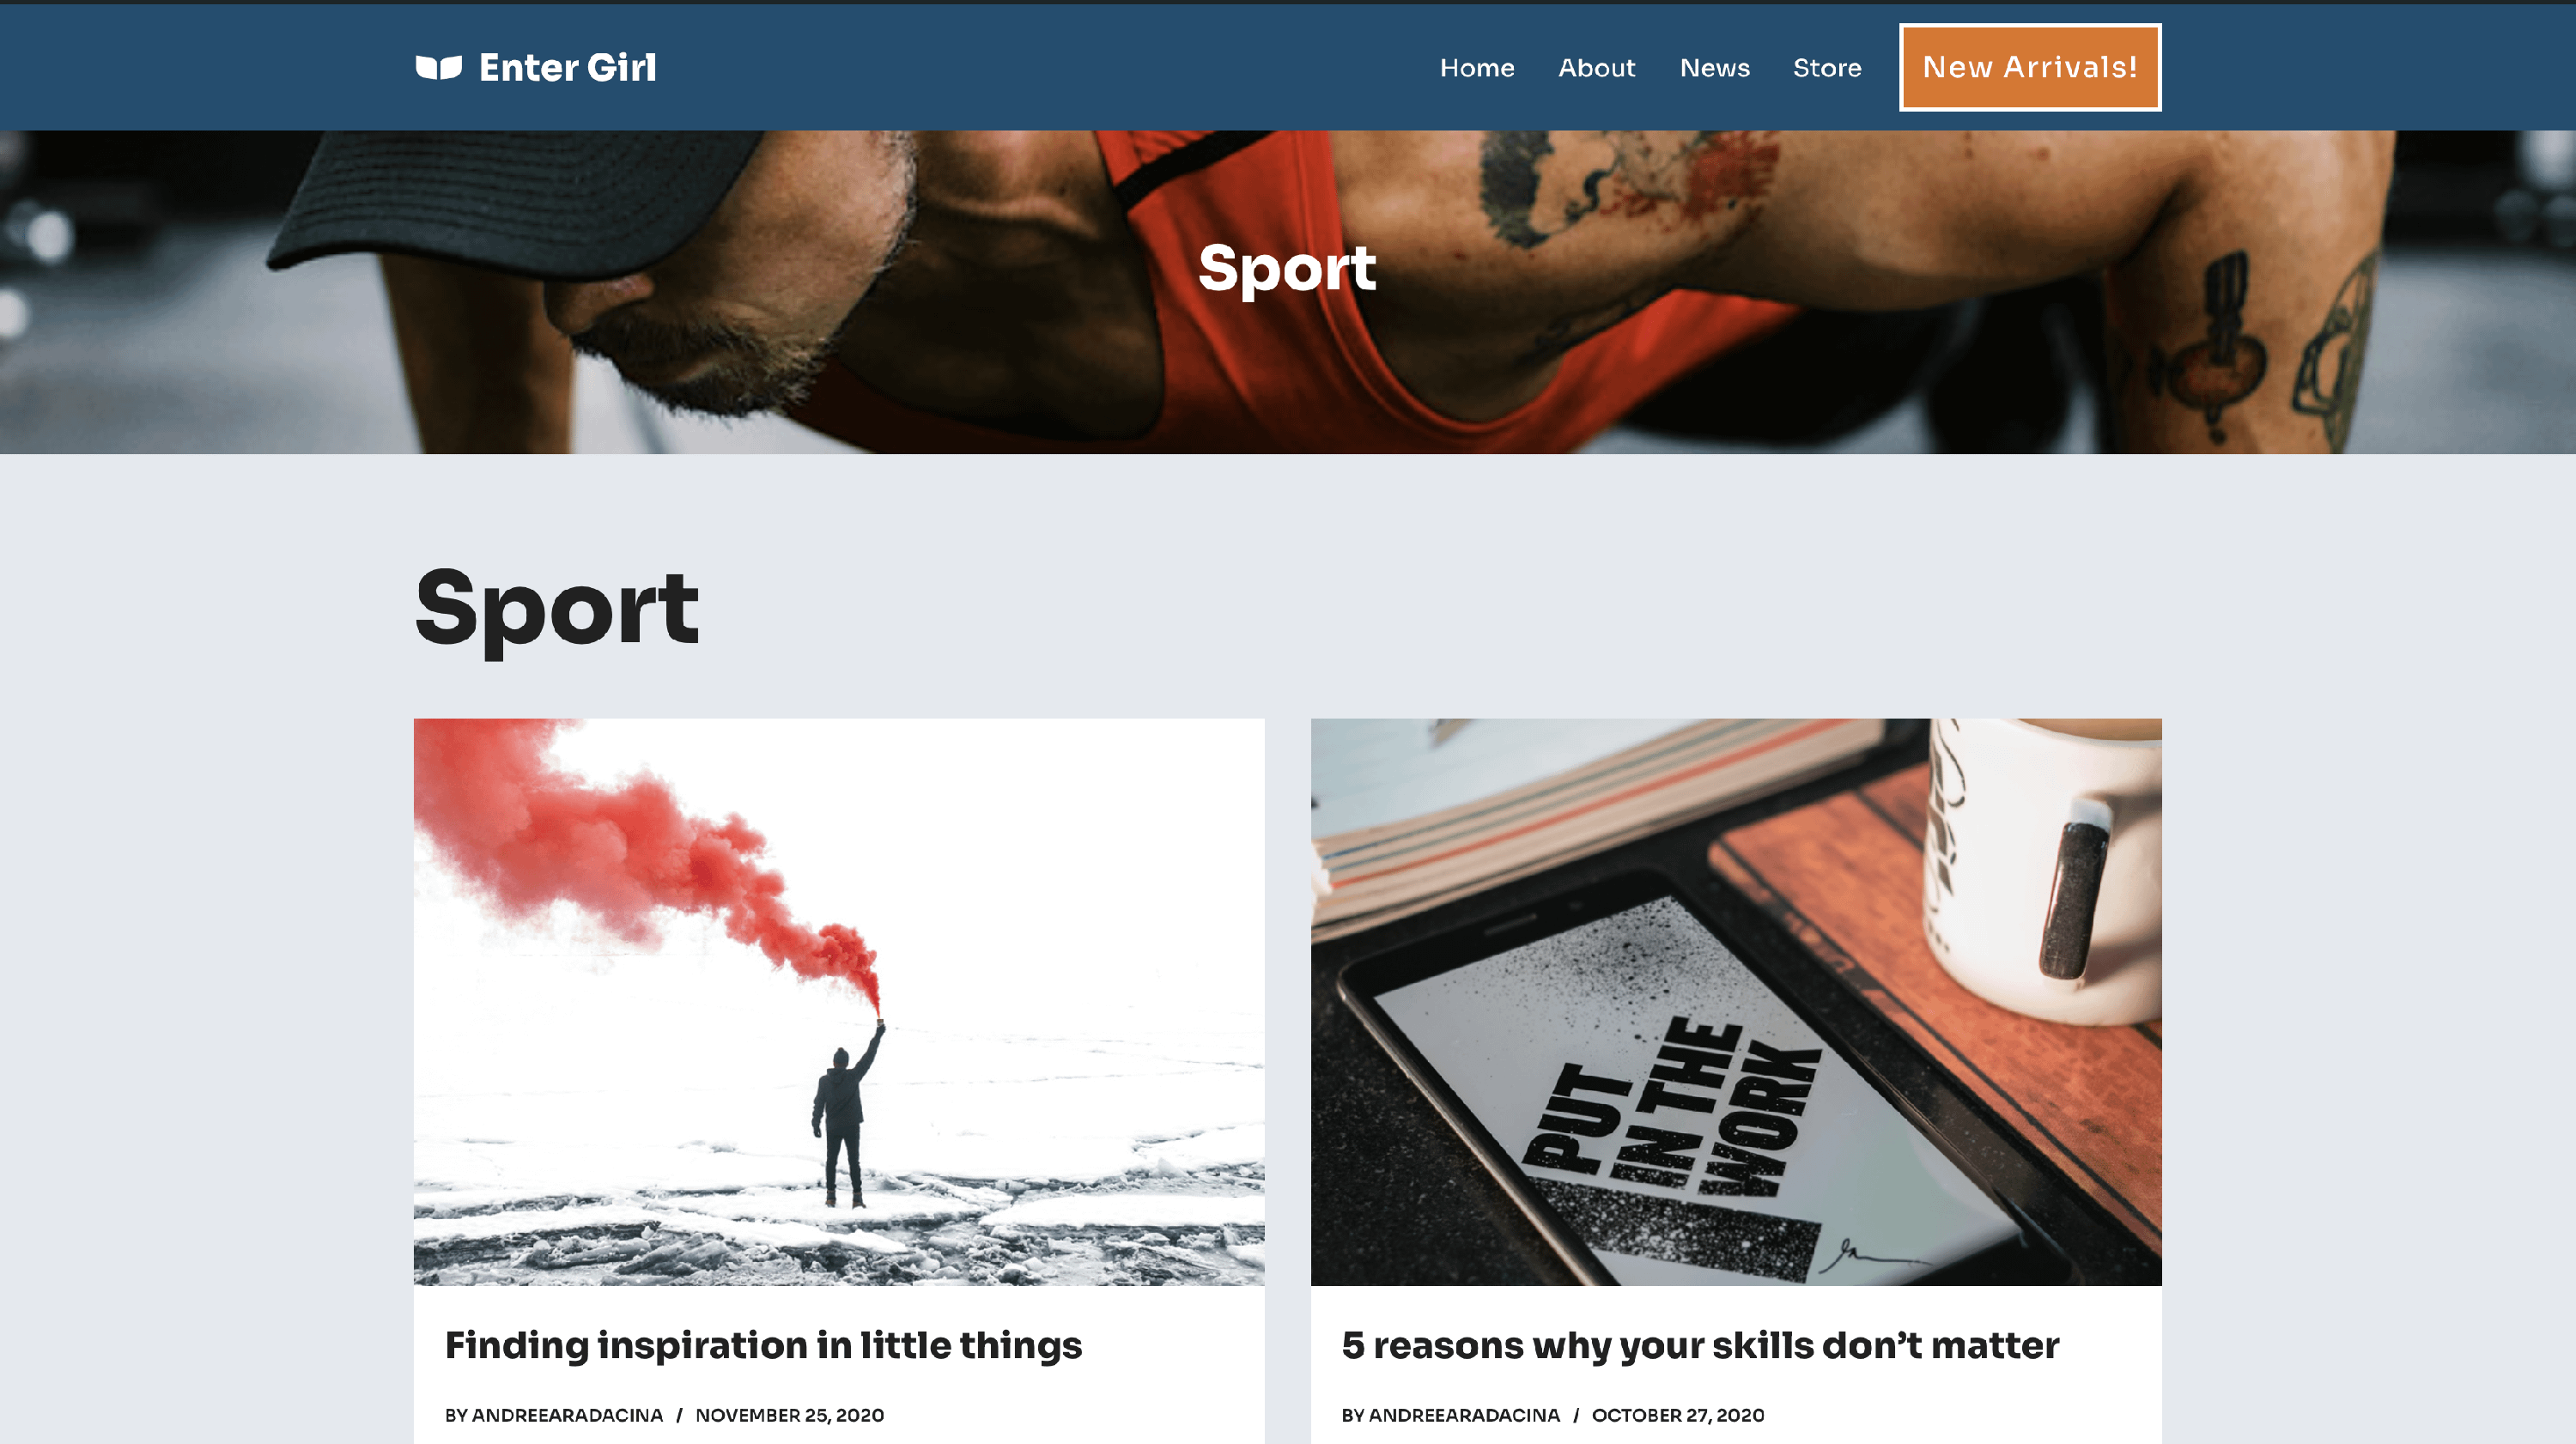The height and width of the screenshot is (1444, 2576).
Task: Open the Put In The Work phone thumbnail
Action: 1736,1001
